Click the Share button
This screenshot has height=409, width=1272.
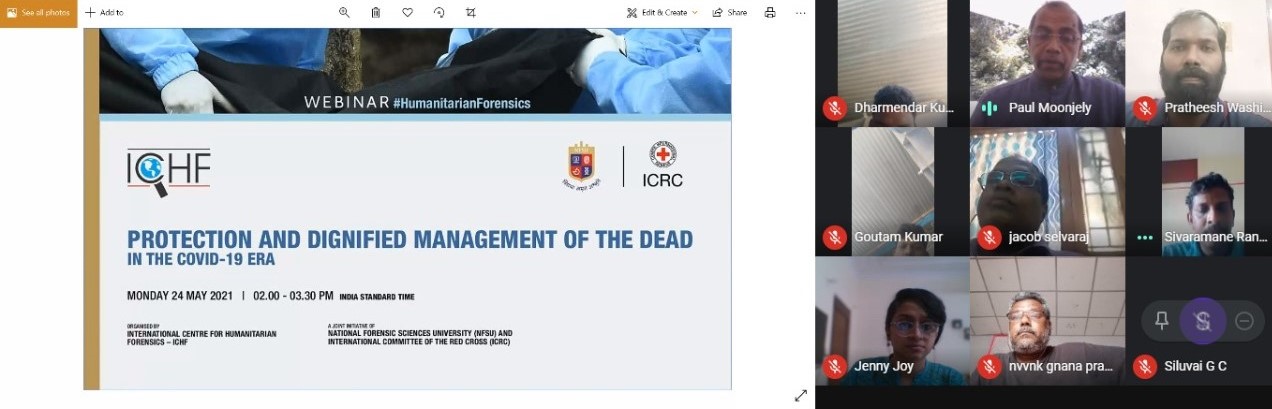point(729,13)
